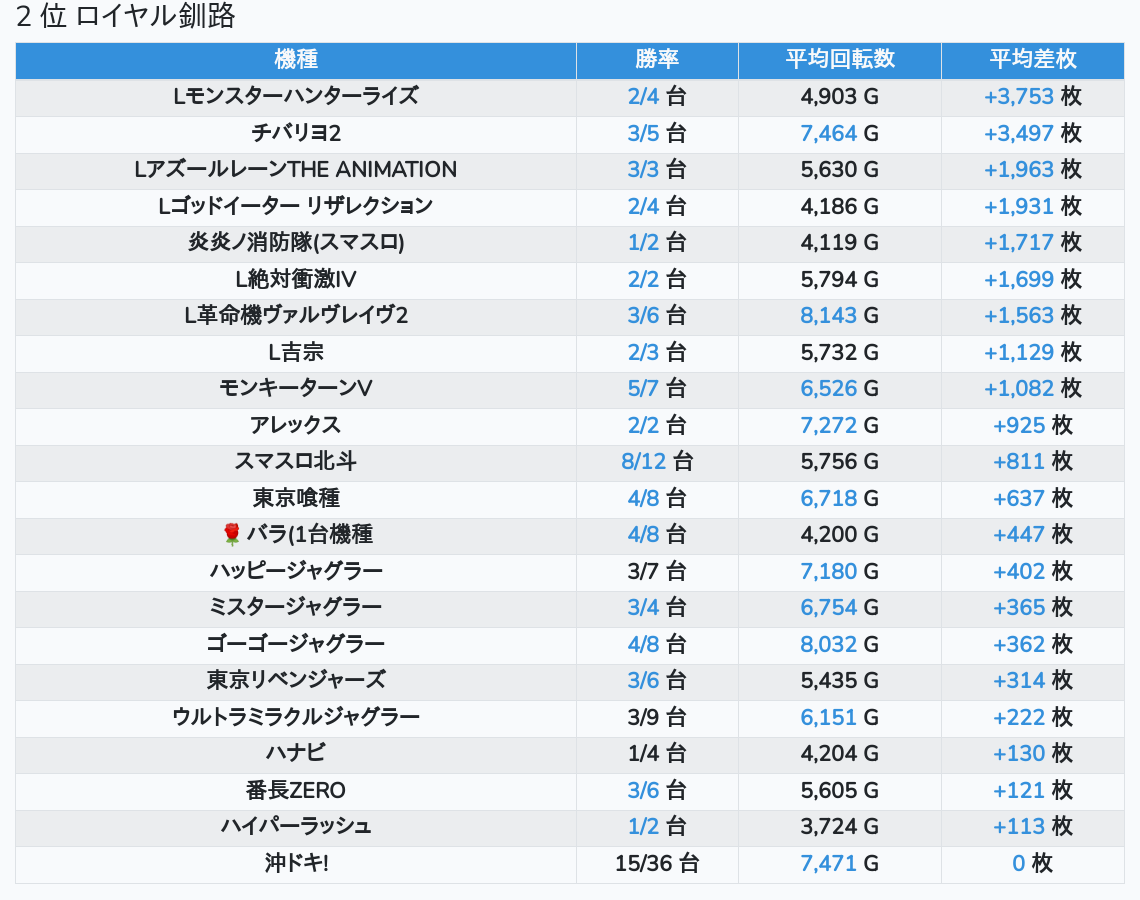Click the +637 link for 東京喰種
This screenshot has width=1140, height=900.
click(x=1018, y=498)
